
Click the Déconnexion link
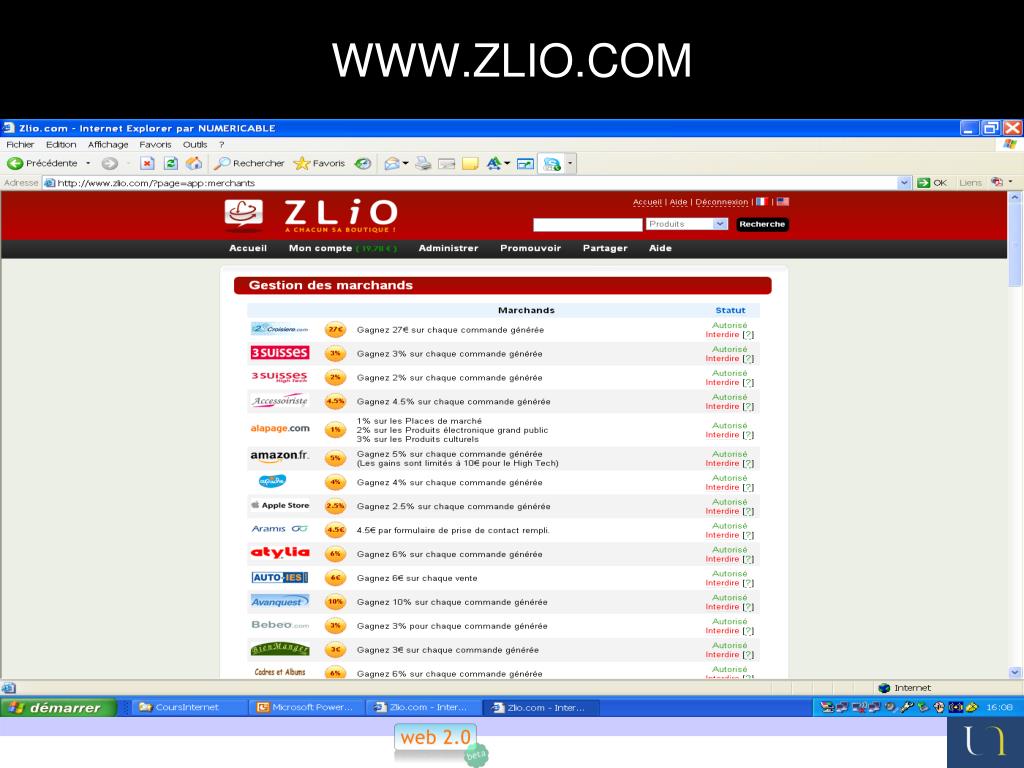pos(722,202)
